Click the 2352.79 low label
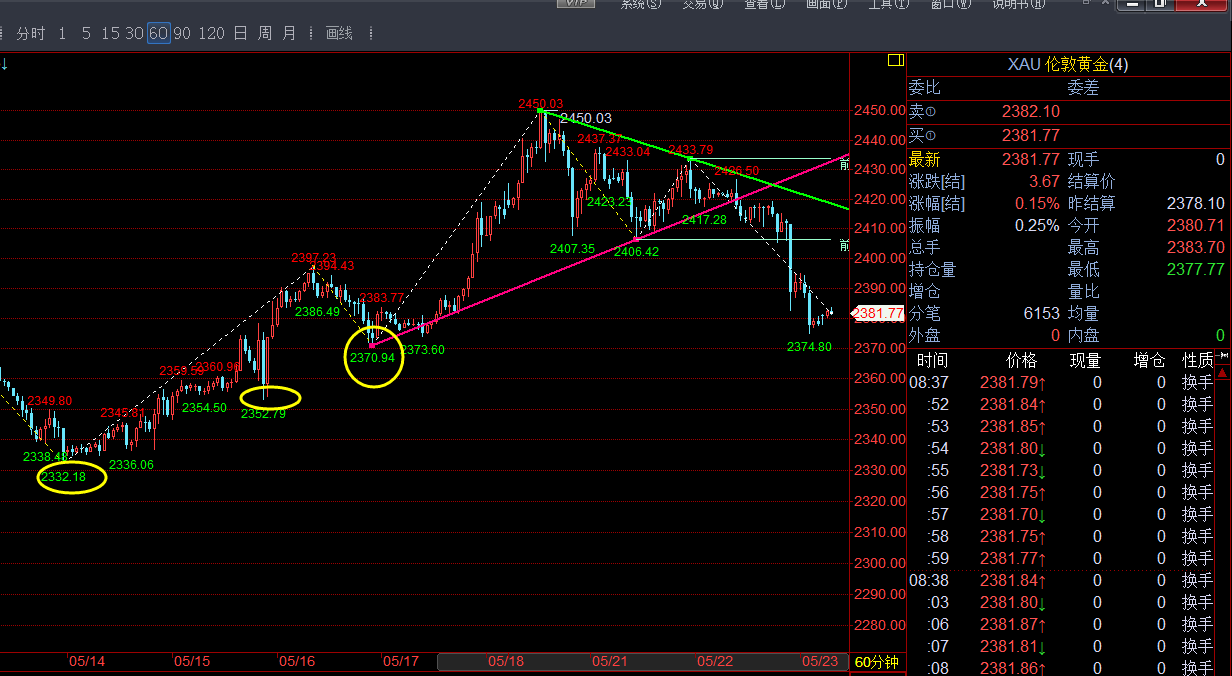 coord(263,413)
